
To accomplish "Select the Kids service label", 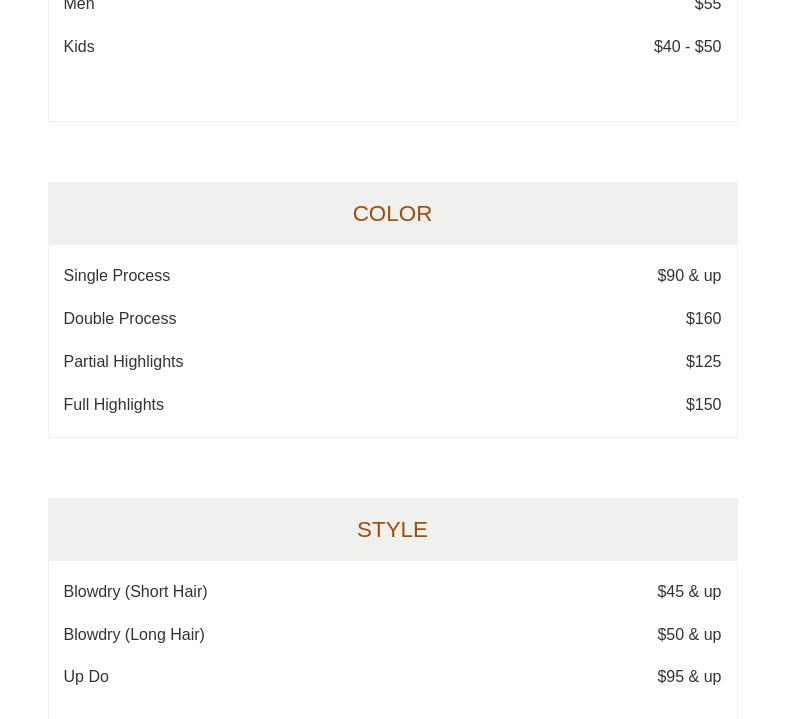I will click(79, 47).
